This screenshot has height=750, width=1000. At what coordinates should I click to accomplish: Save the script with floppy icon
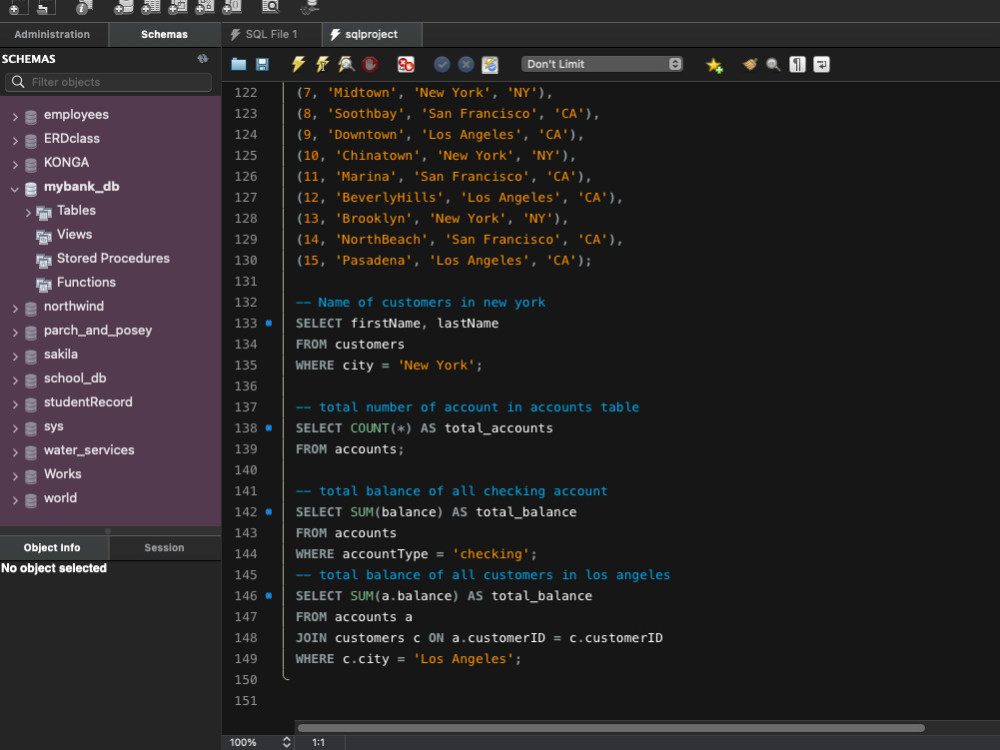pyautogui.click(x=262, y=64)
